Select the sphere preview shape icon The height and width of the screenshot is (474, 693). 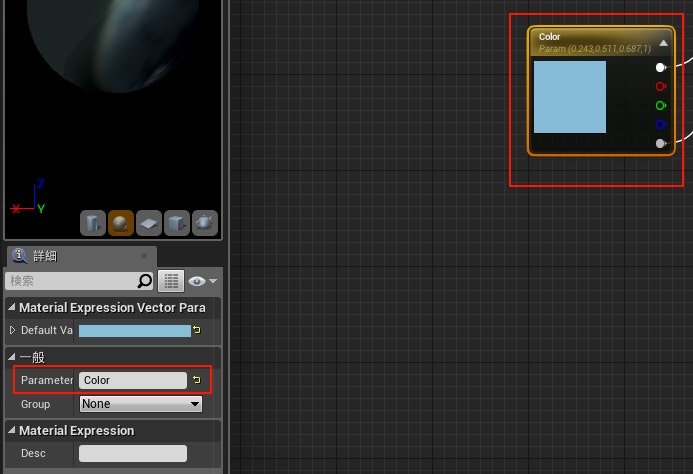(x=121, y=223)
